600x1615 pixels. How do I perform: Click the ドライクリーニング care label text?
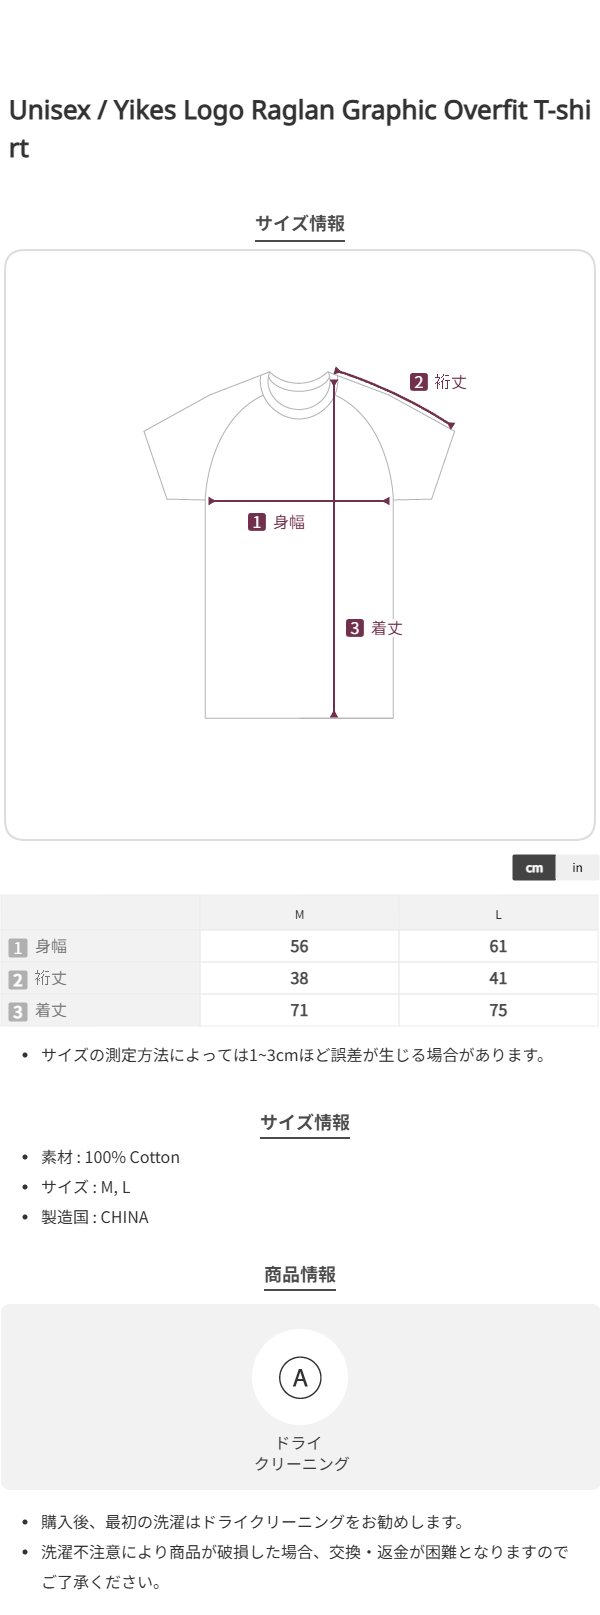(x=300, y=1453)
